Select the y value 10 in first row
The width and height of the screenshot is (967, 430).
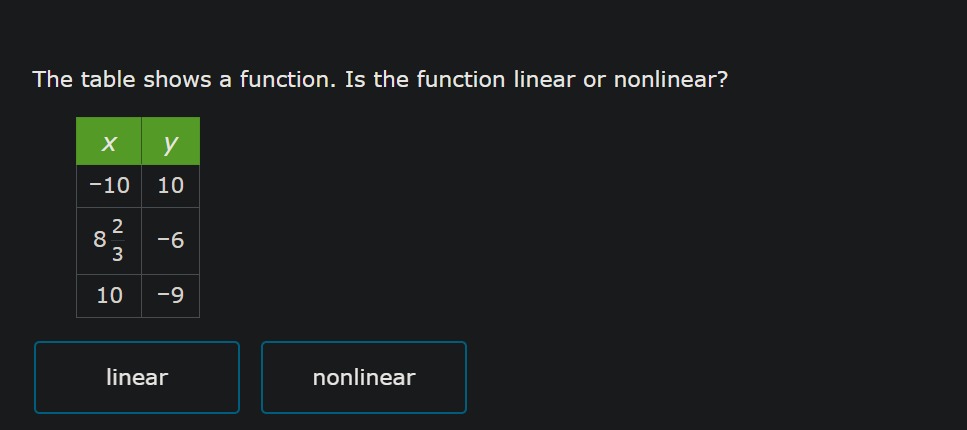tap(170, 186)
